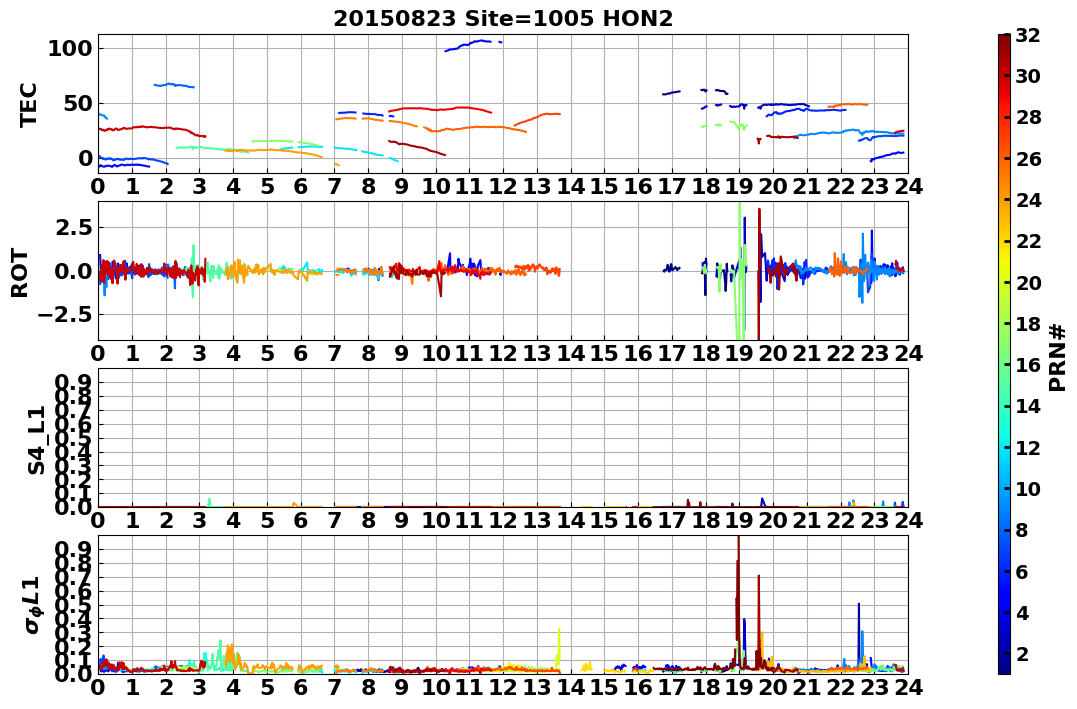Click the '2.5' tick on the ROT axis

(74, 227)
